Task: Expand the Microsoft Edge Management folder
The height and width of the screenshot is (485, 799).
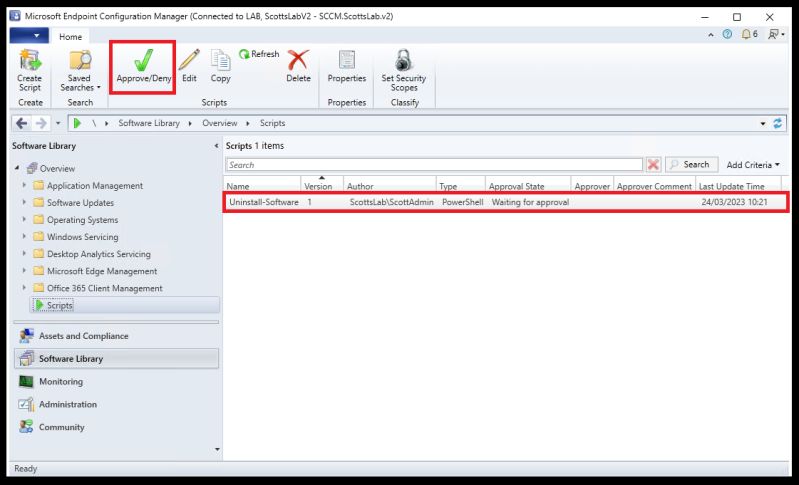Action: 24,271
